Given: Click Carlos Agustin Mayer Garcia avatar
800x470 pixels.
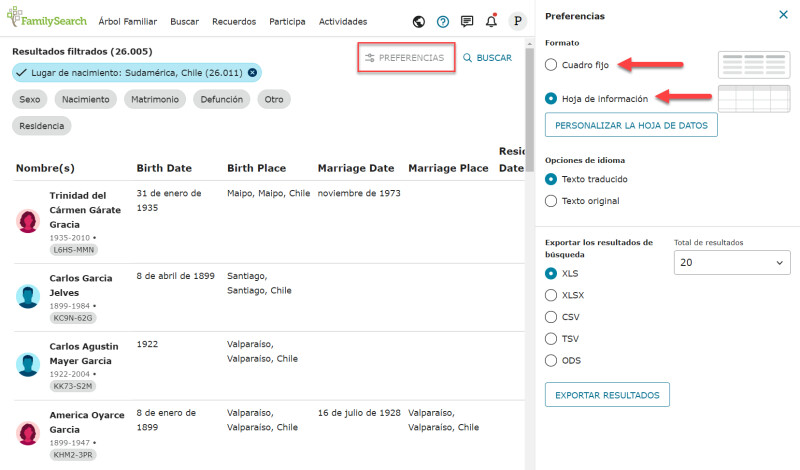Looking at the screenshot, I should 28,365.
